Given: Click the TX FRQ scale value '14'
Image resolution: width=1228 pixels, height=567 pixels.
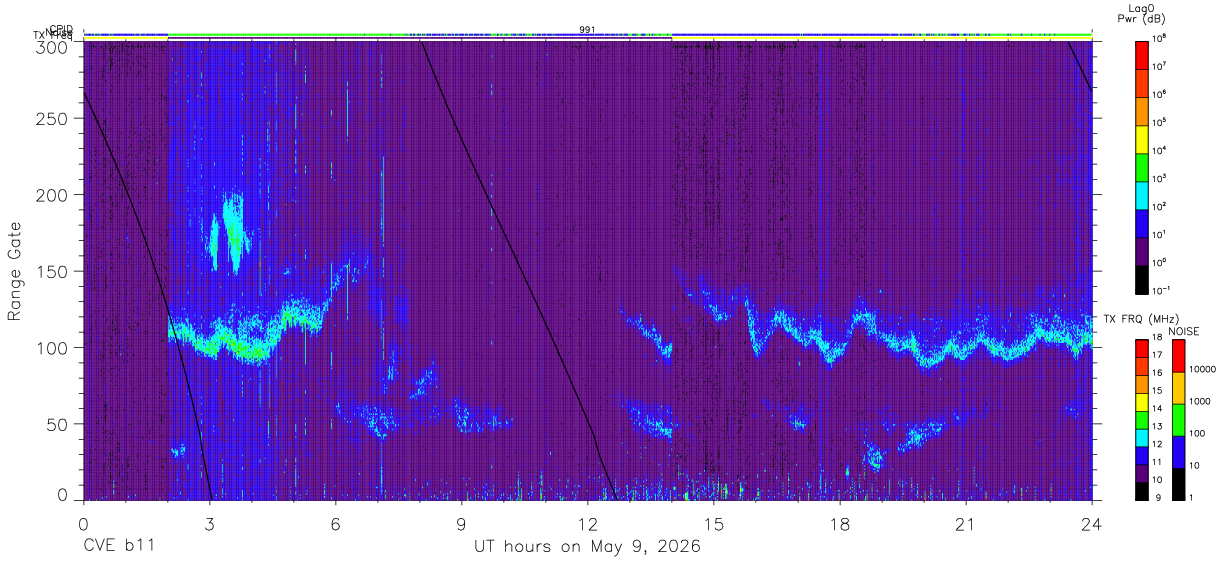Looking at the screenshot, I should (x=1156, y=408).
